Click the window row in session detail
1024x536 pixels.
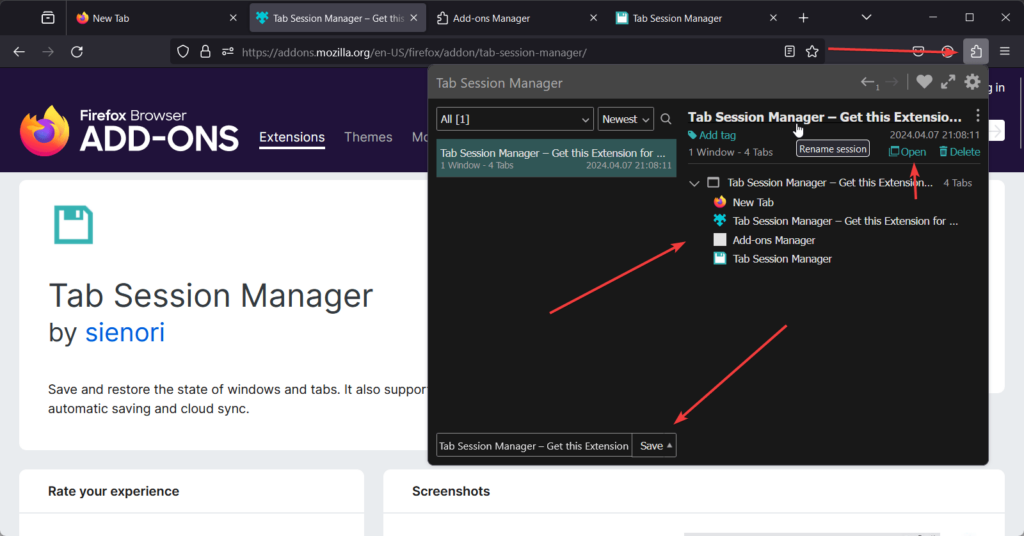829,183
